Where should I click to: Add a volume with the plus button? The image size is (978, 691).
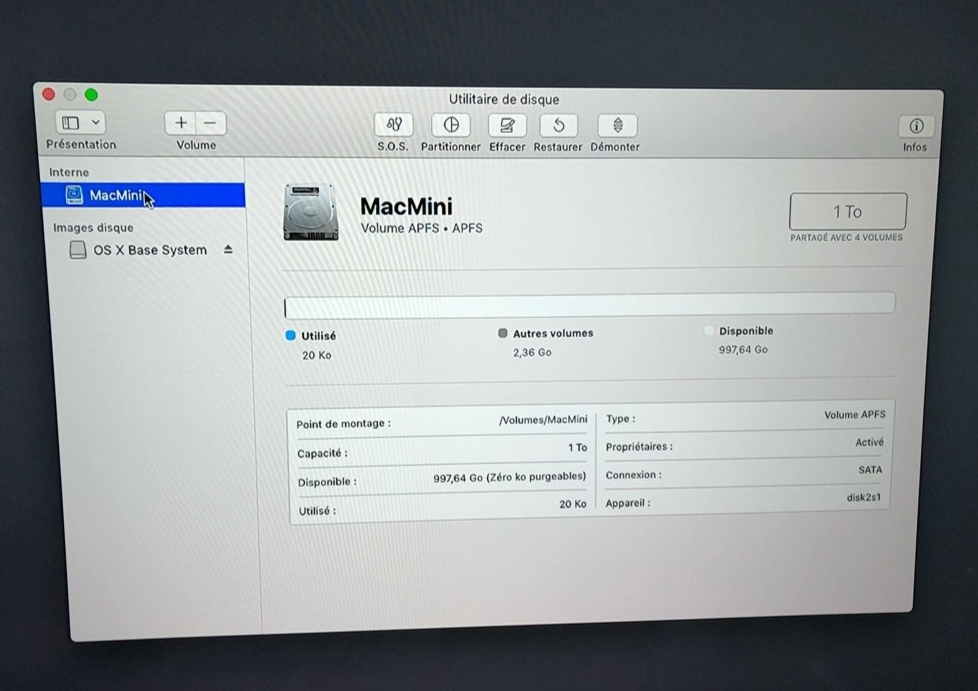tap(180, 123)
